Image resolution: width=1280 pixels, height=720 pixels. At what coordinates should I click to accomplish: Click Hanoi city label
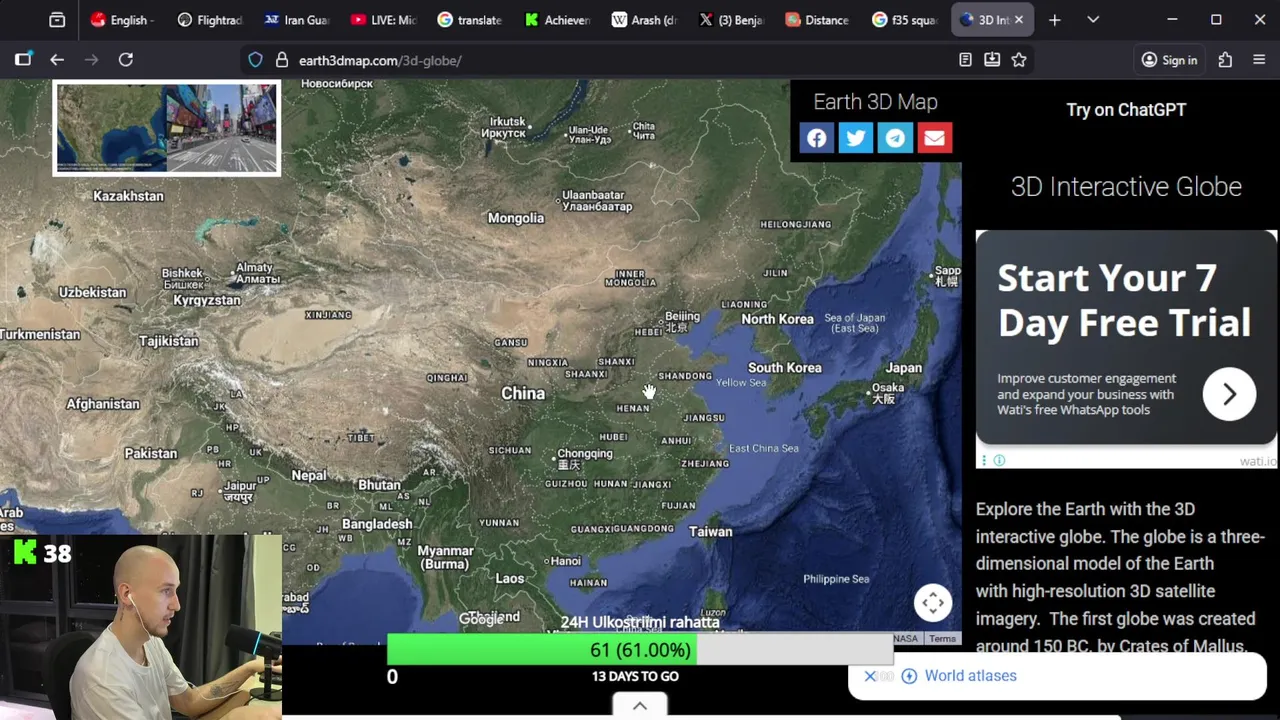pos(565,561)
